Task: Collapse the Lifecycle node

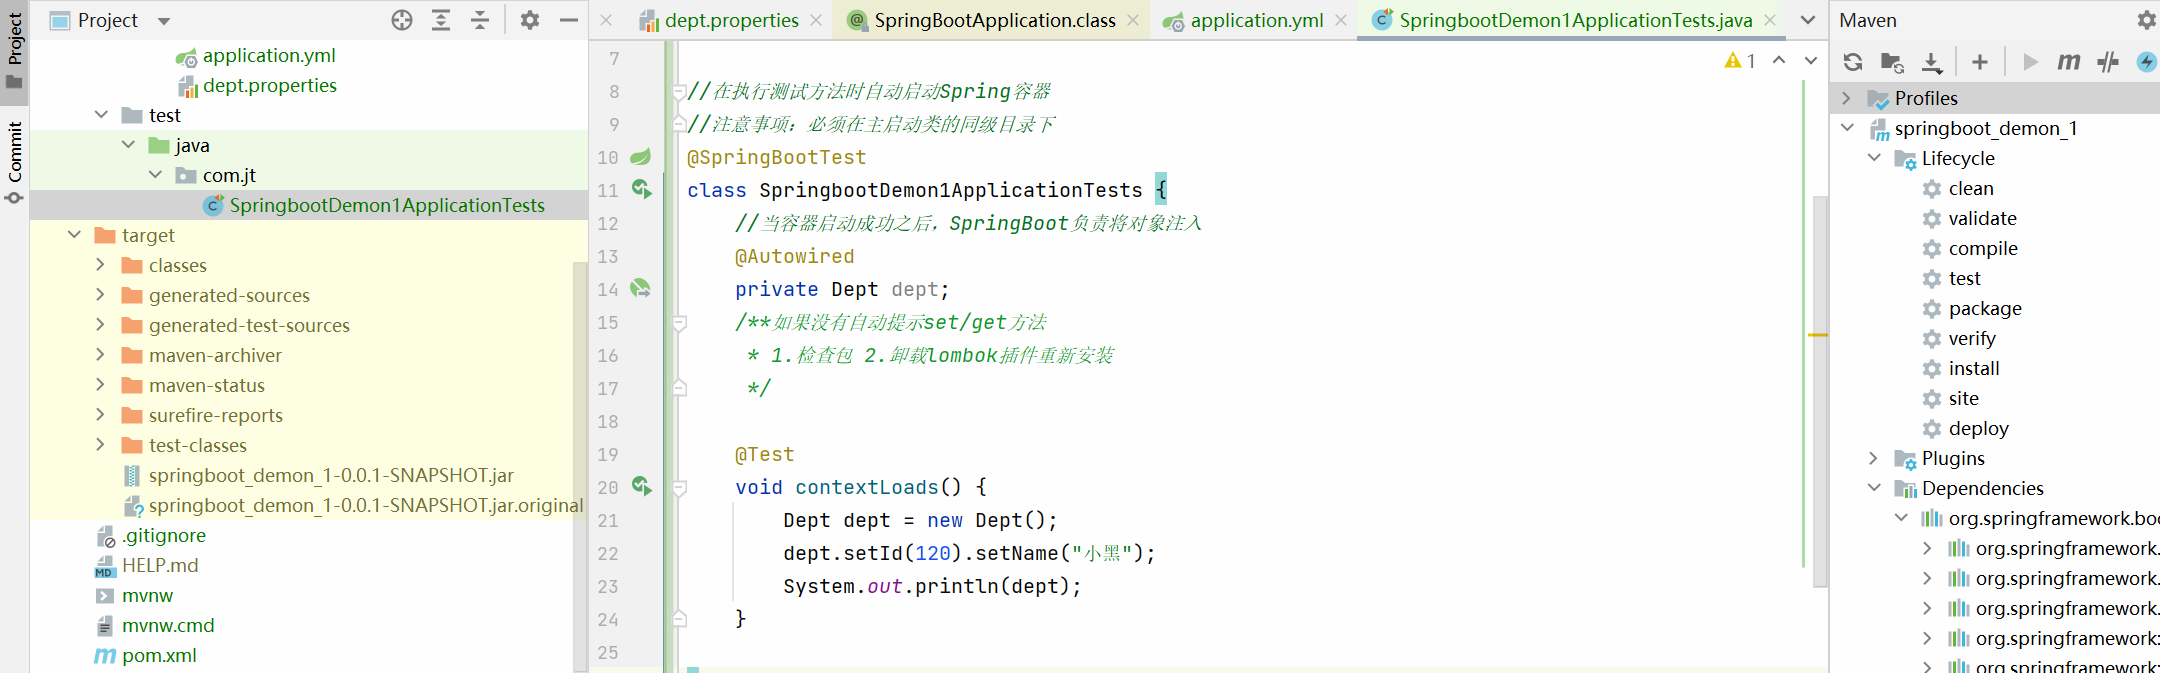Action: tap(1874, 158)
